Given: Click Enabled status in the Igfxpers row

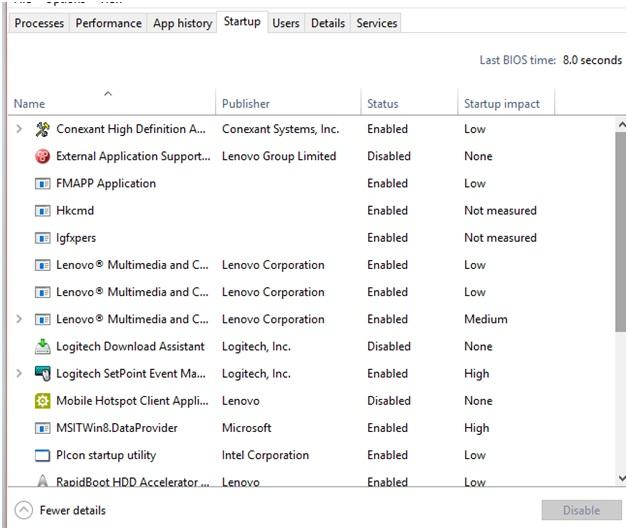Looking at the screenshot, I should point(387,238).
